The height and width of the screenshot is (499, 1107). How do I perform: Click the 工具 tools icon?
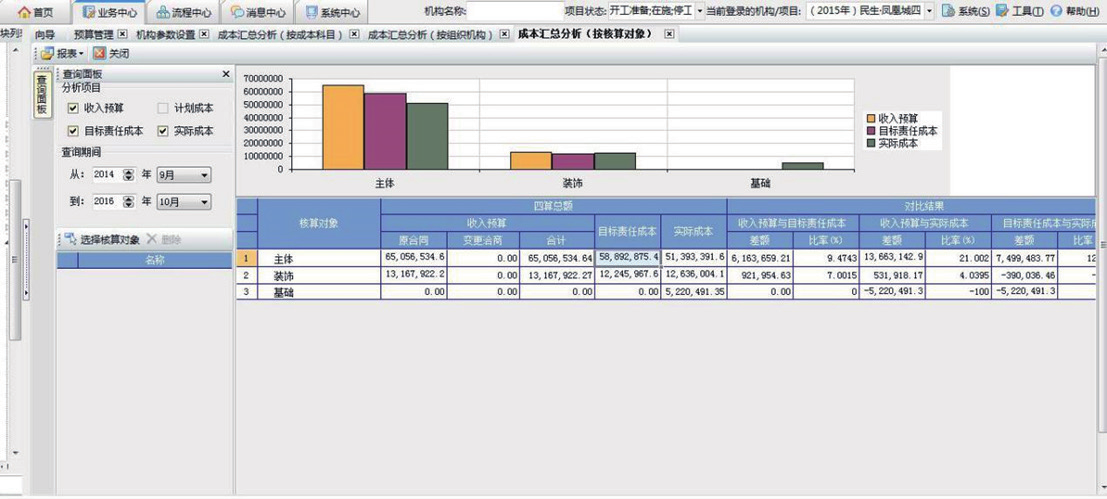1003,11
